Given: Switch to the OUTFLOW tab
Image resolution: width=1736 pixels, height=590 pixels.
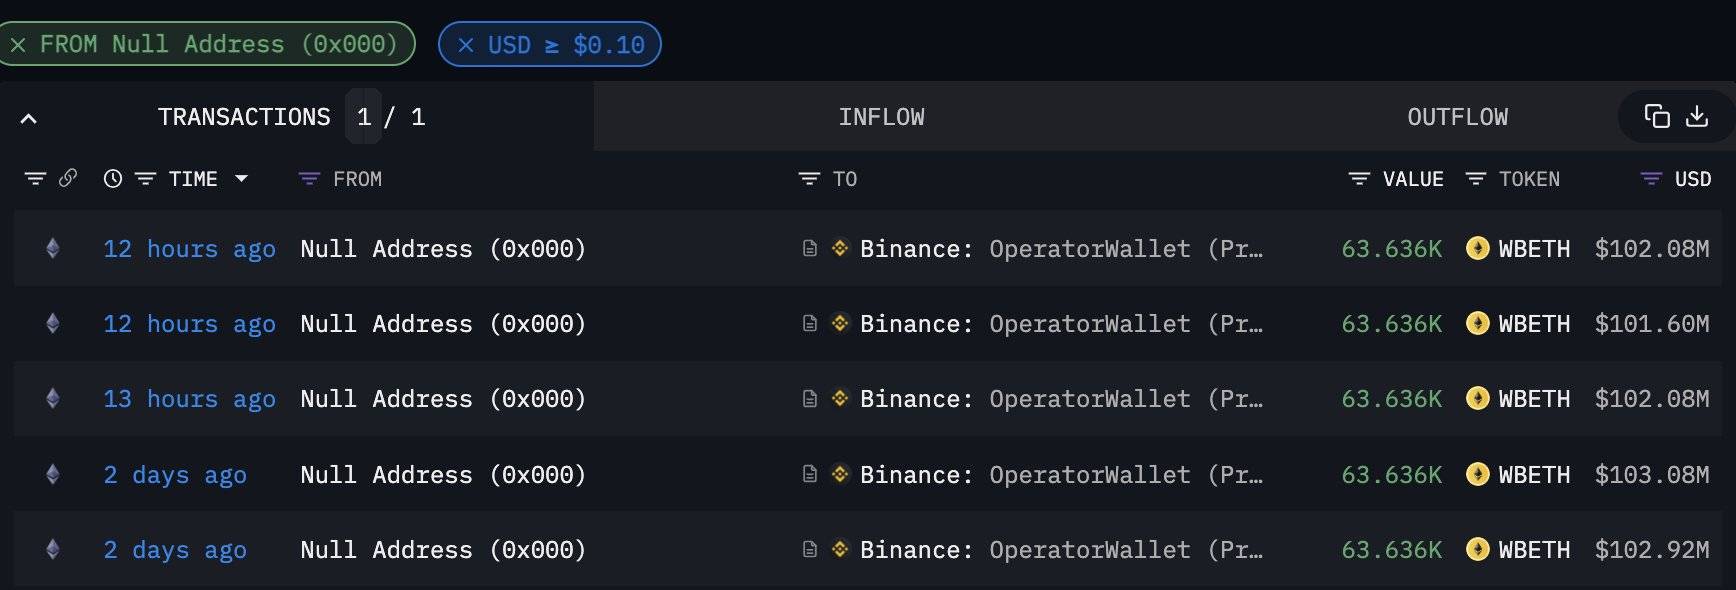Looking at the screenshot, I should tap(1457, 117).
